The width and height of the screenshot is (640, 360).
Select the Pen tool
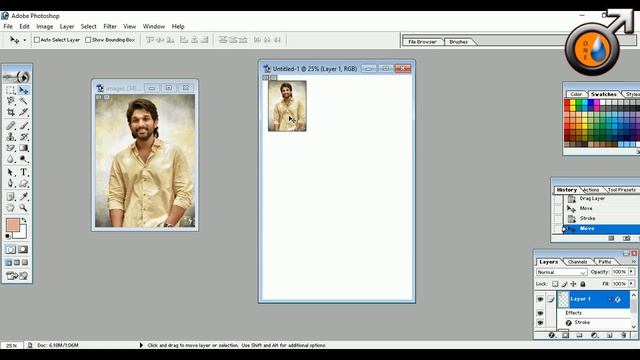click(x=11, y=183)
